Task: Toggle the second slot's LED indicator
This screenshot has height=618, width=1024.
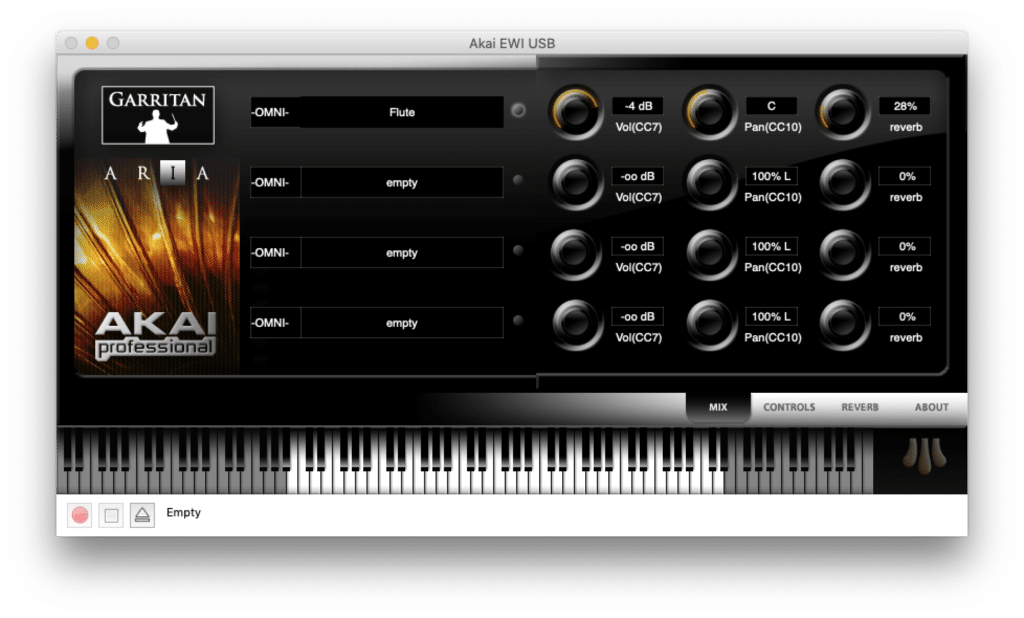Action: 518,181
